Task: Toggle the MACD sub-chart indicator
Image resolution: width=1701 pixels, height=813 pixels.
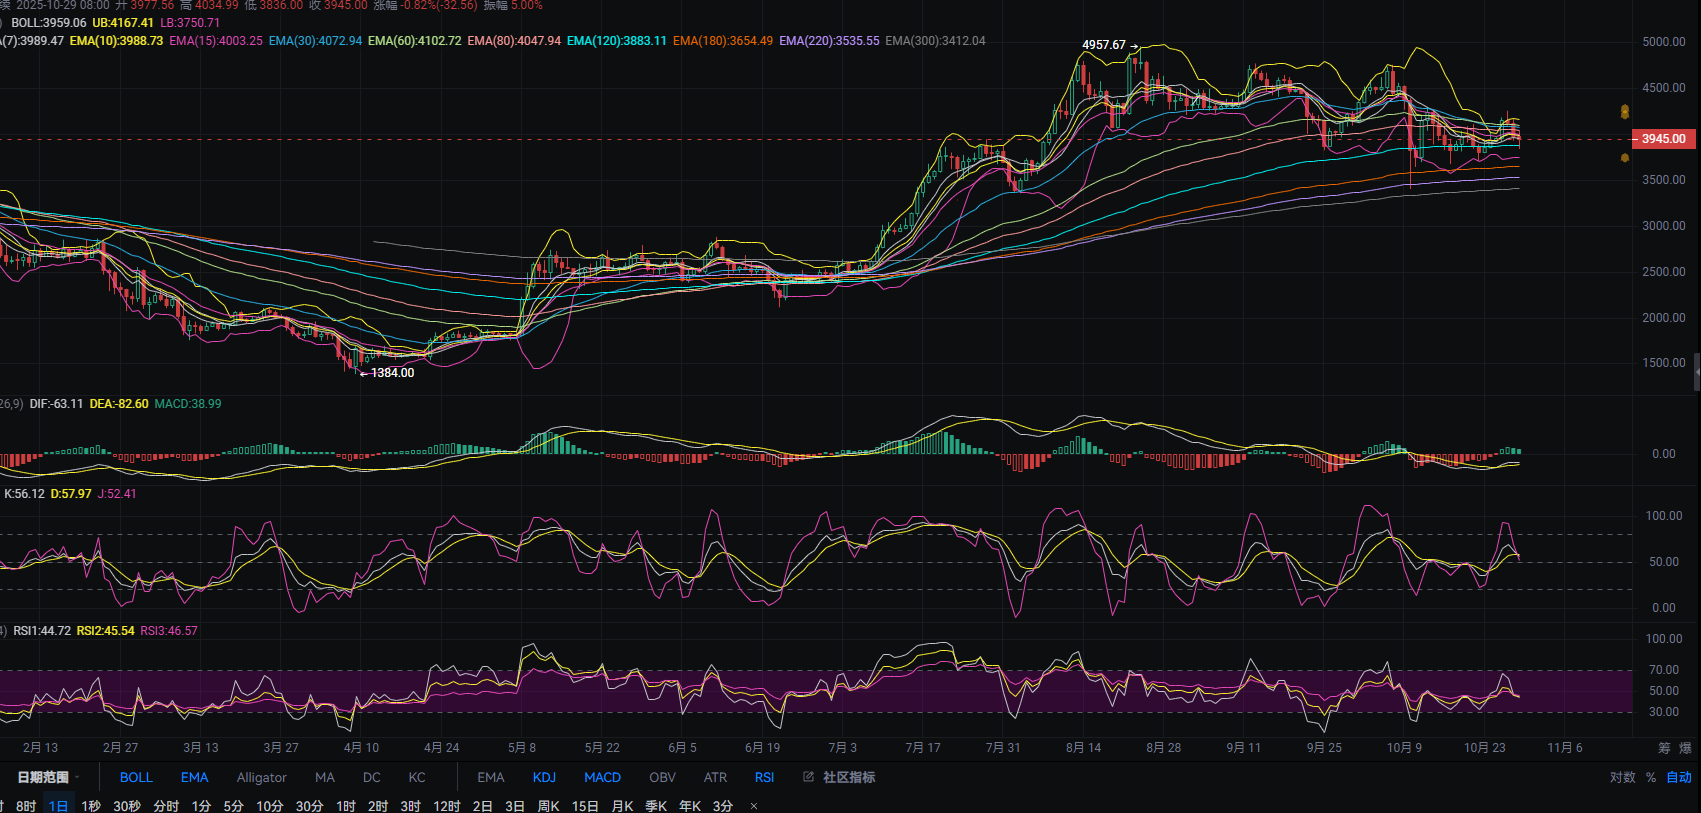Action: tap(602, 777)
